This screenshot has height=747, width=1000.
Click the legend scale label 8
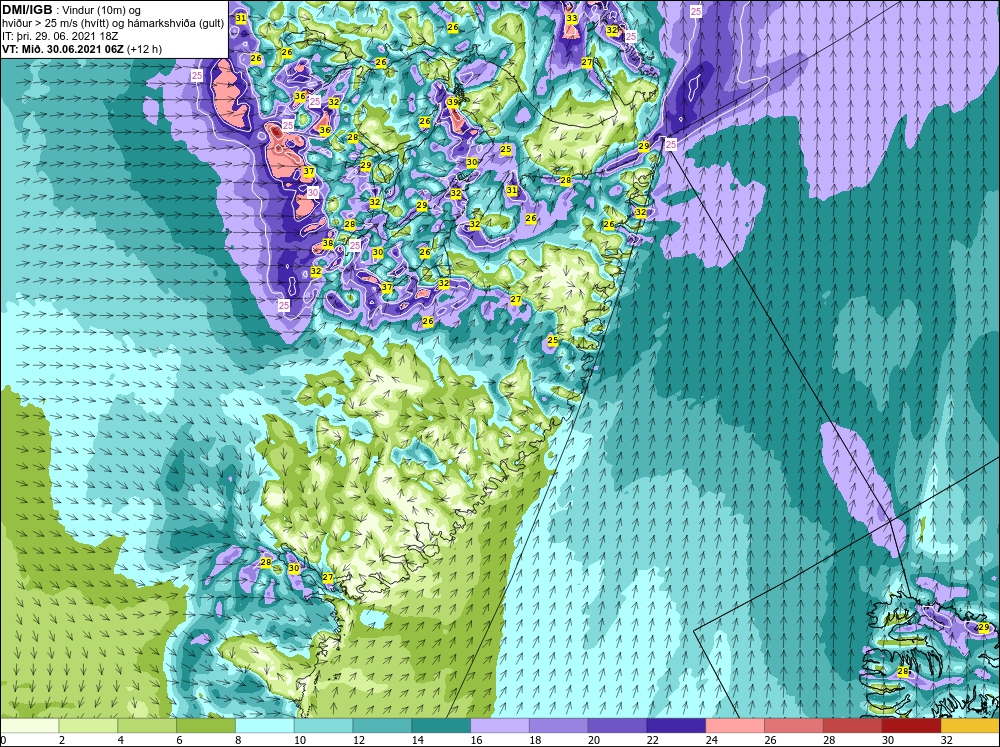pyautogui.click(x=238, y=740)
